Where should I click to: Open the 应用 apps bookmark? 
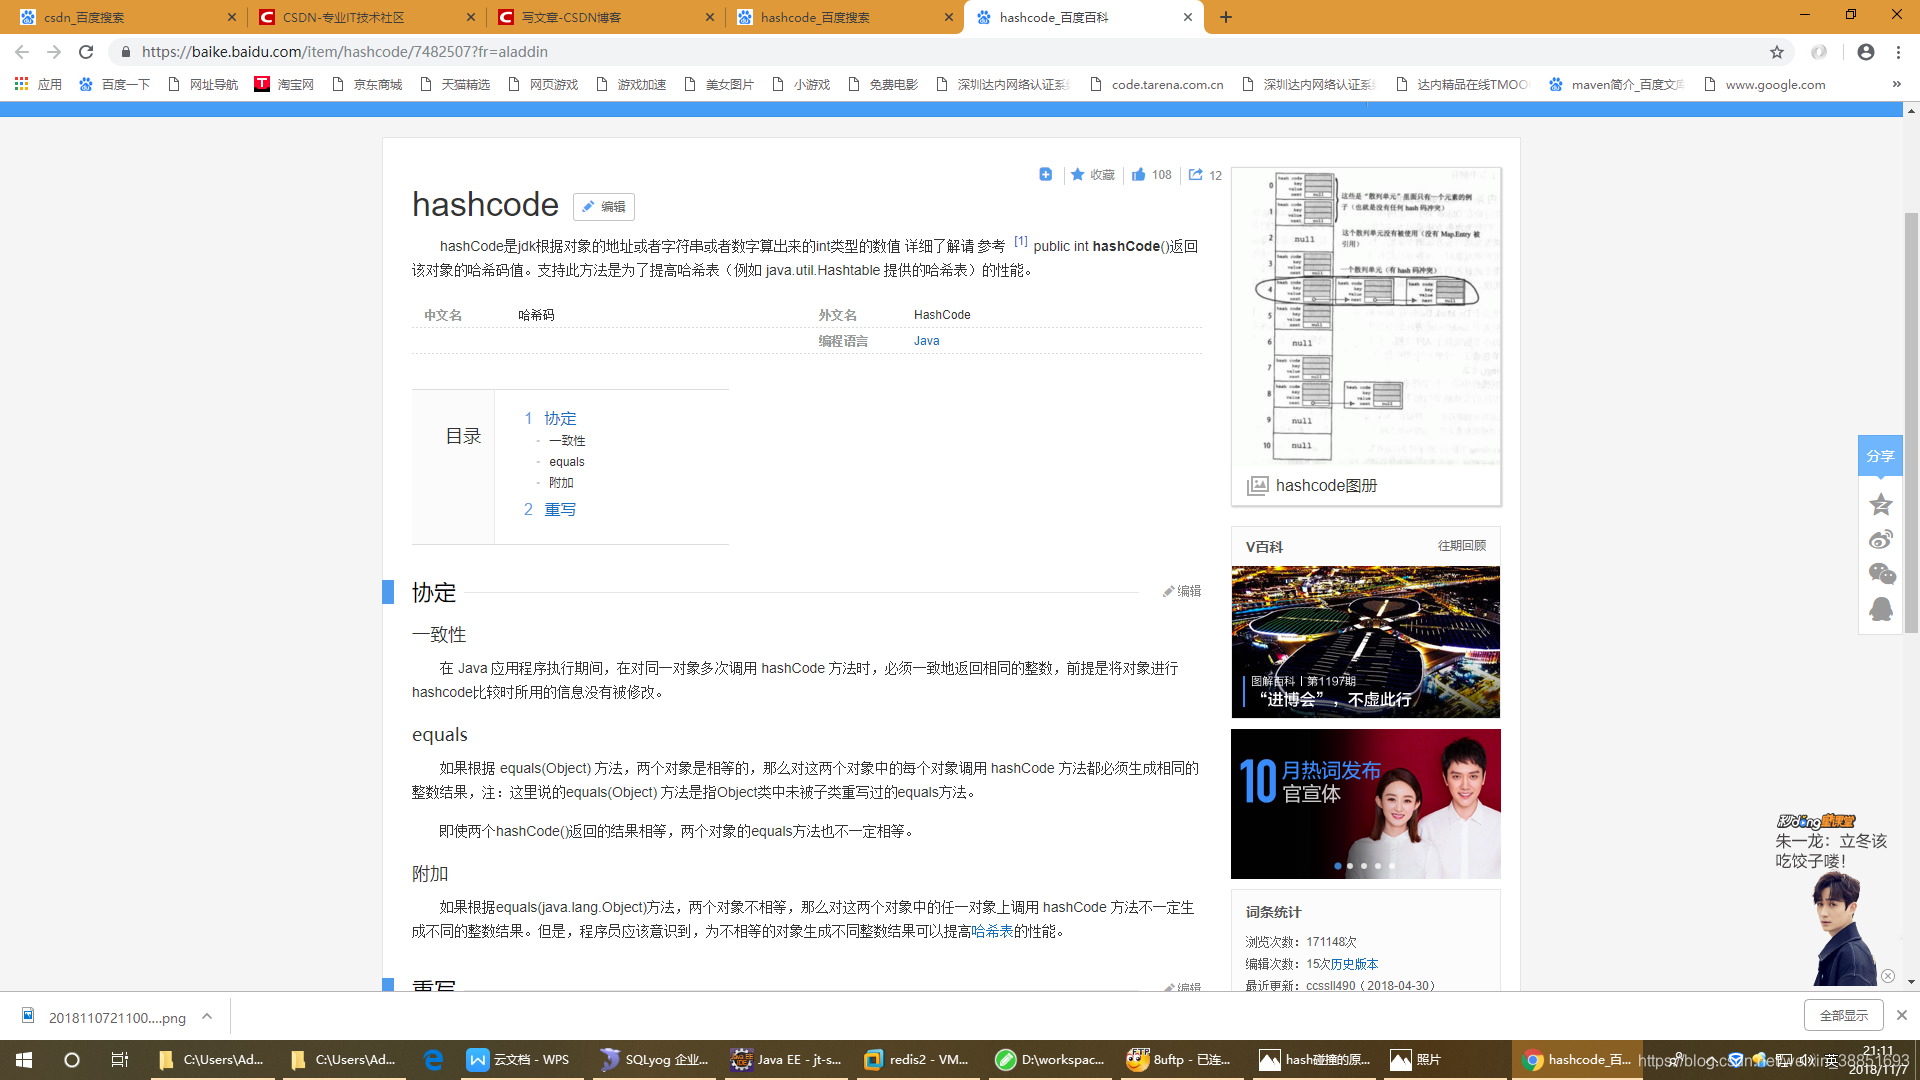[x=38, y=85]
